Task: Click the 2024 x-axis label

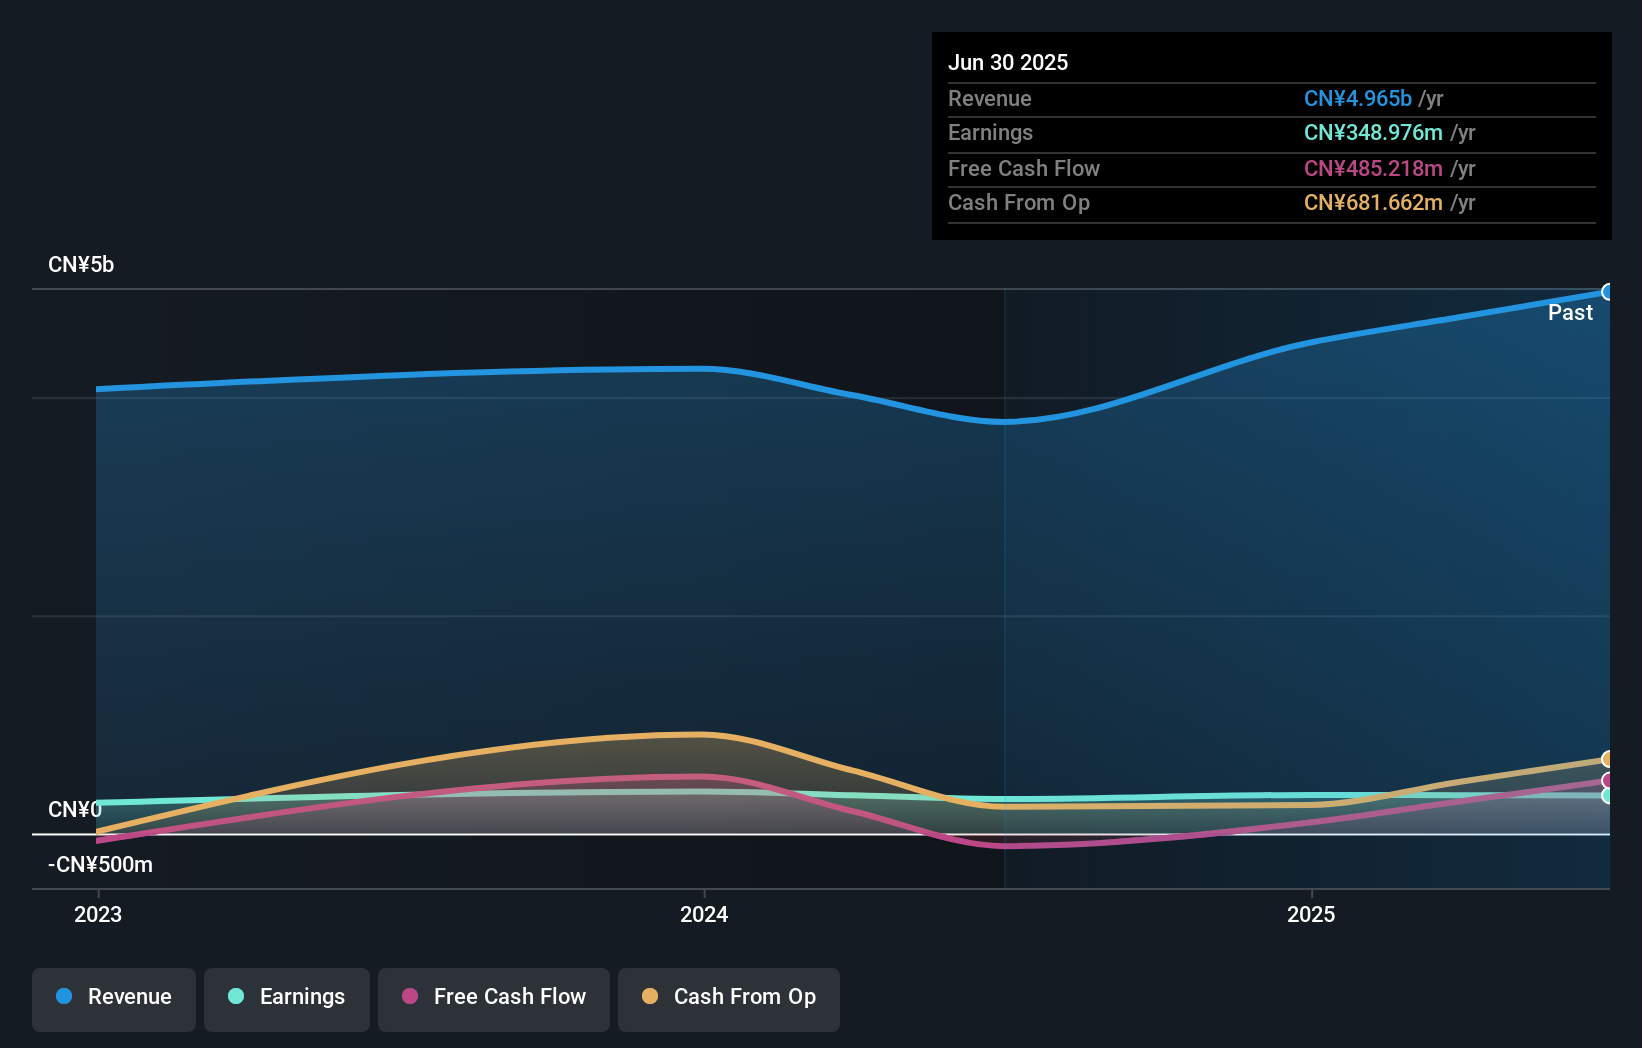Action: (x=704, y=914)
